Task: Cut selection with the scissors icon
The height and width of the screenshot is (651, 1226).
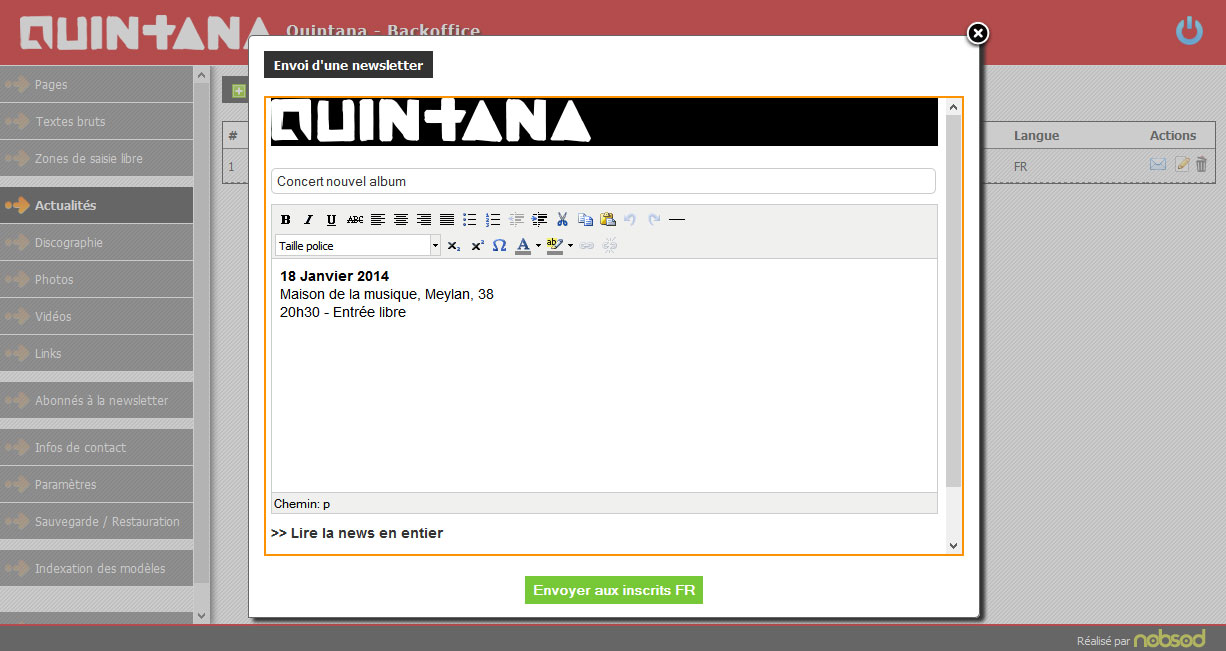Action: 562,219
